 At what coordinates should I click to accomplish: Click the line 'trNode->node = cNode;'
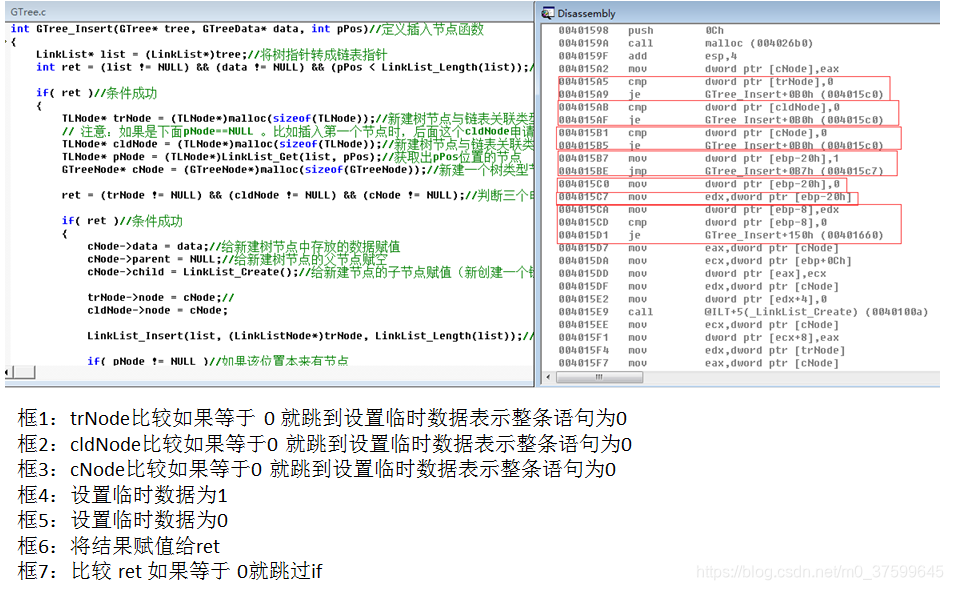(160, 297)
